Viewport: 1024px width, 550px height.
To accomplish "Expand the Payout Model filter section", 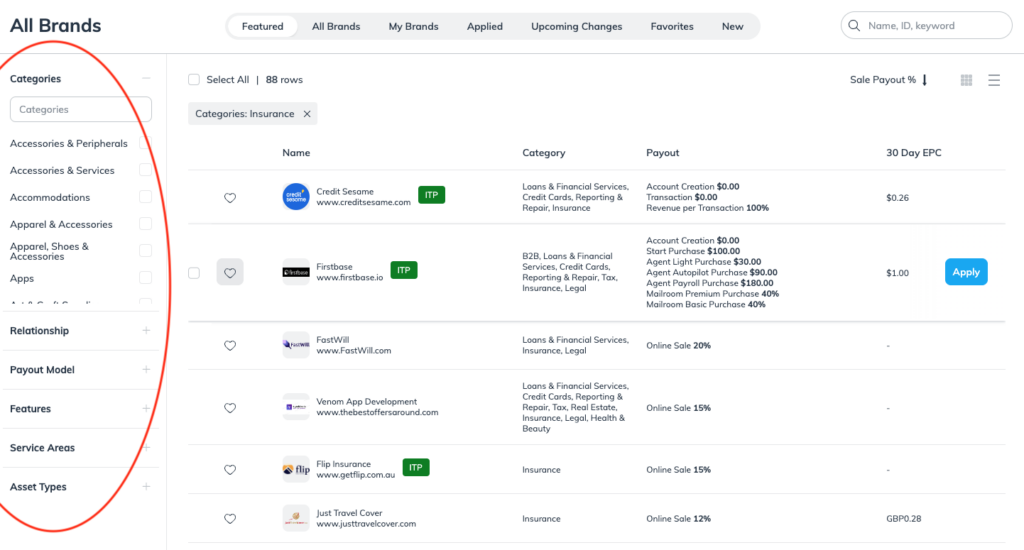I will click(x=146, y=370).
